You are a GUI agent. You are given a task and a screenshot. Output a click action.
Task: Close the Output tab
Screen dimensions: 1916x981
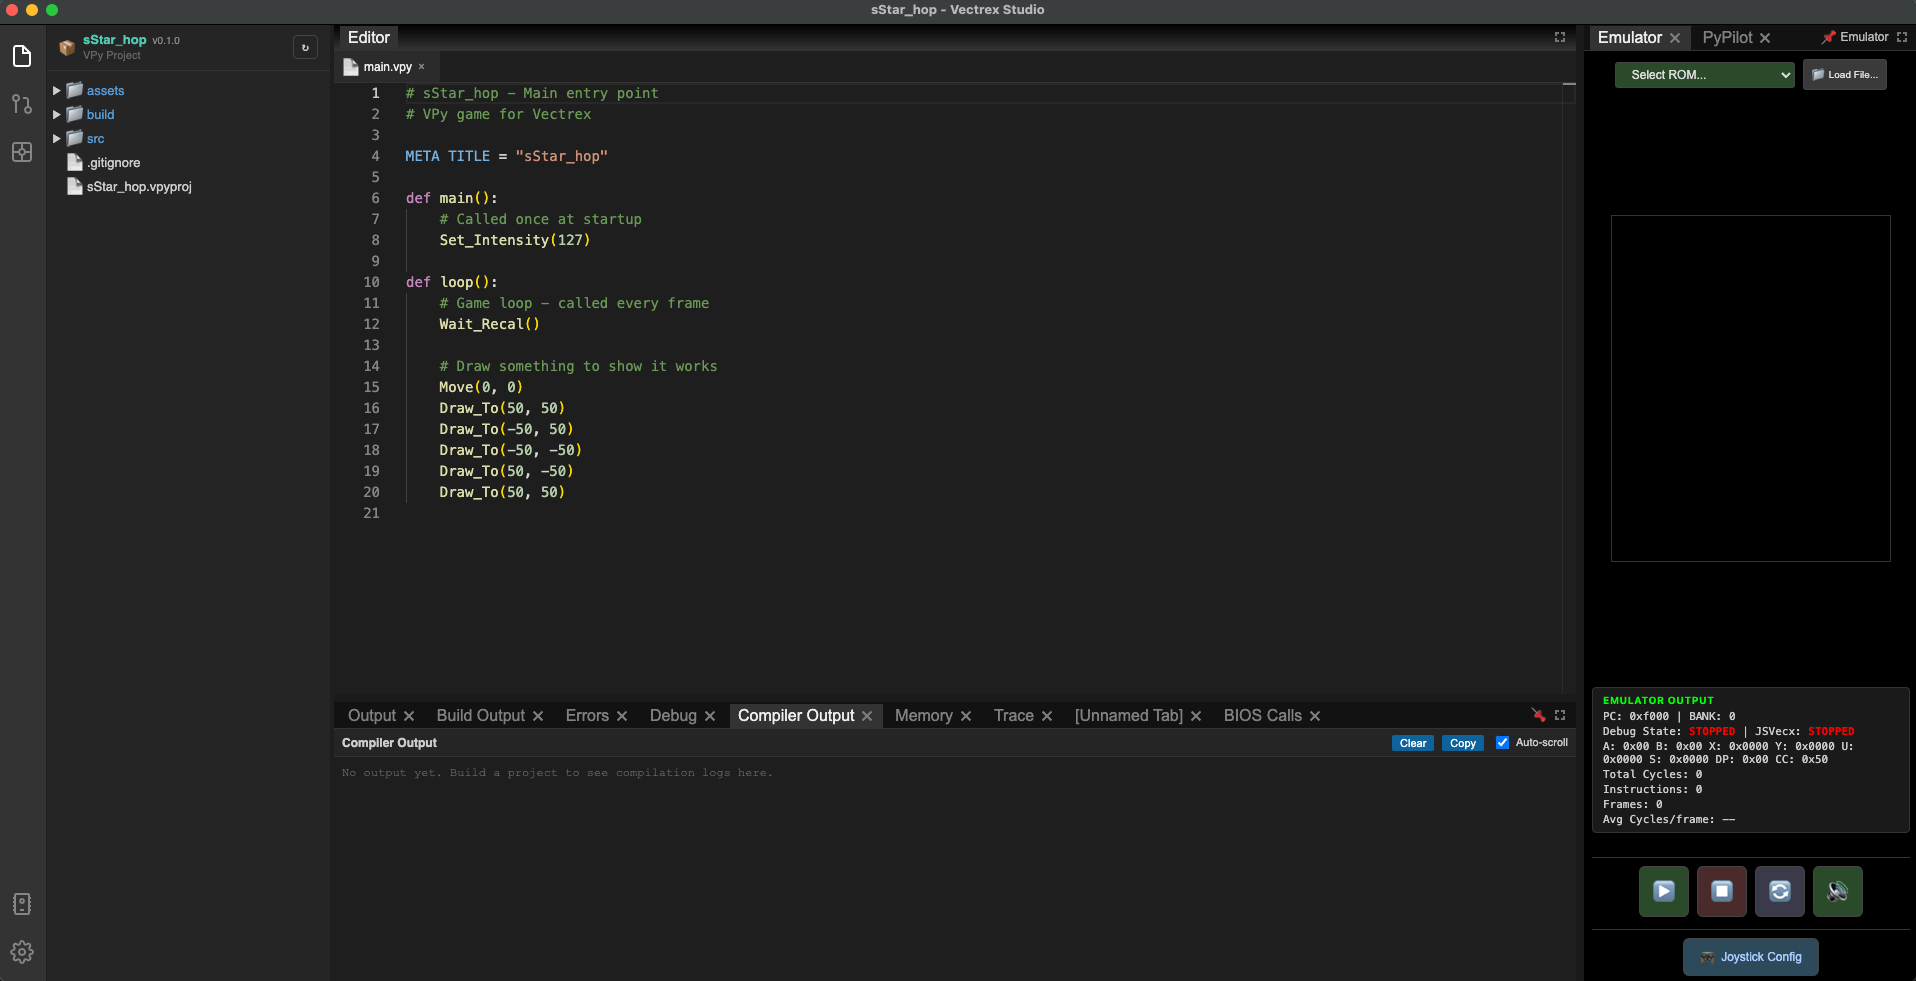(409, 716)
